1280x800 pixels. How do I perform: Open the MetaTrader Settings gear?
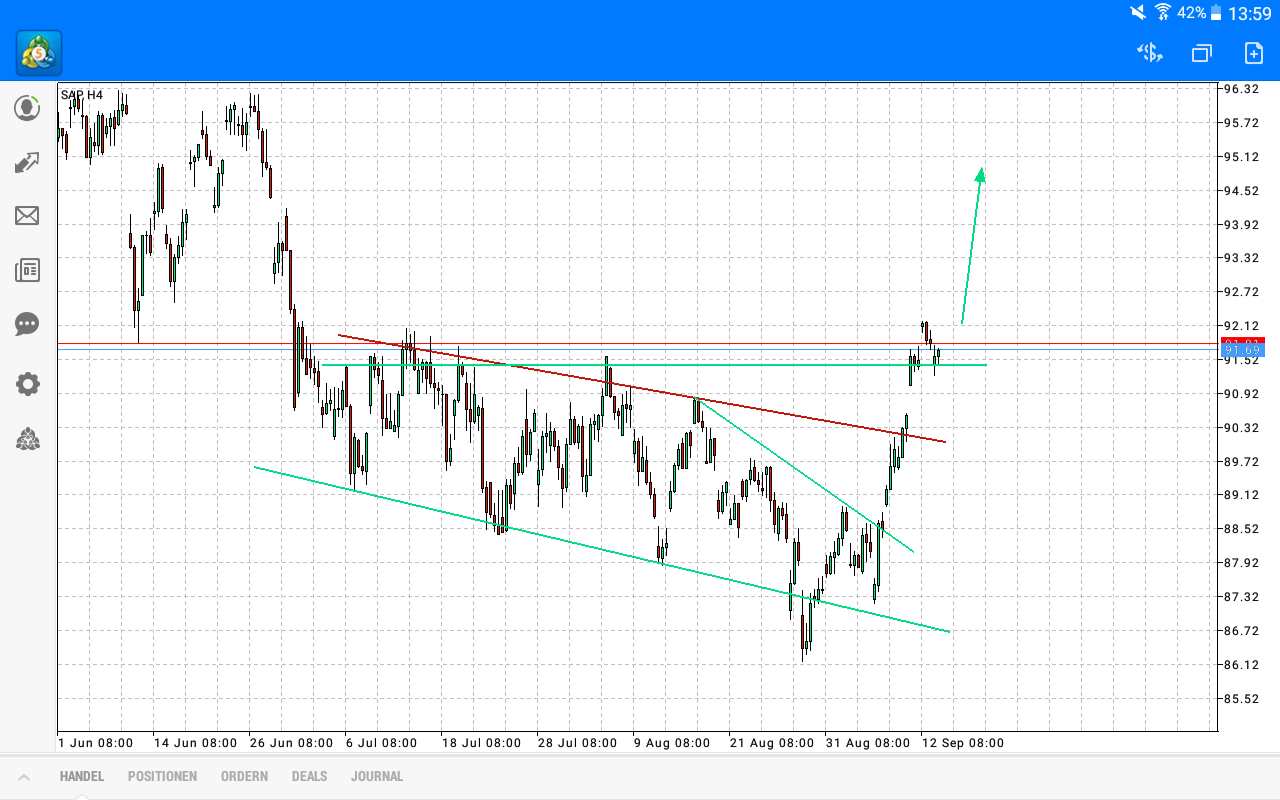pos(27,384)
